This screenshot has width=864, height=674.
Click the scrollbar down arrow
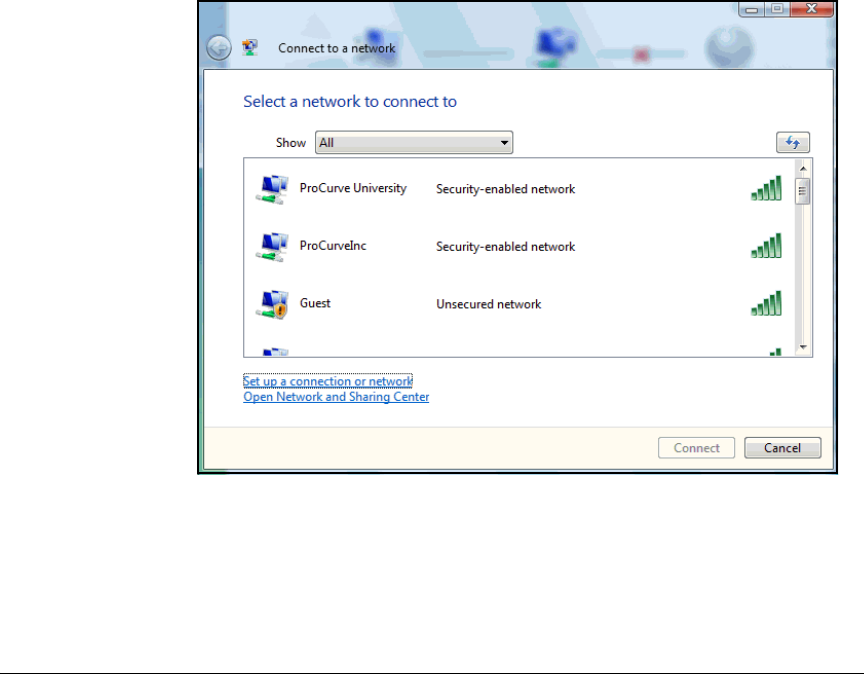click(803, 347)
